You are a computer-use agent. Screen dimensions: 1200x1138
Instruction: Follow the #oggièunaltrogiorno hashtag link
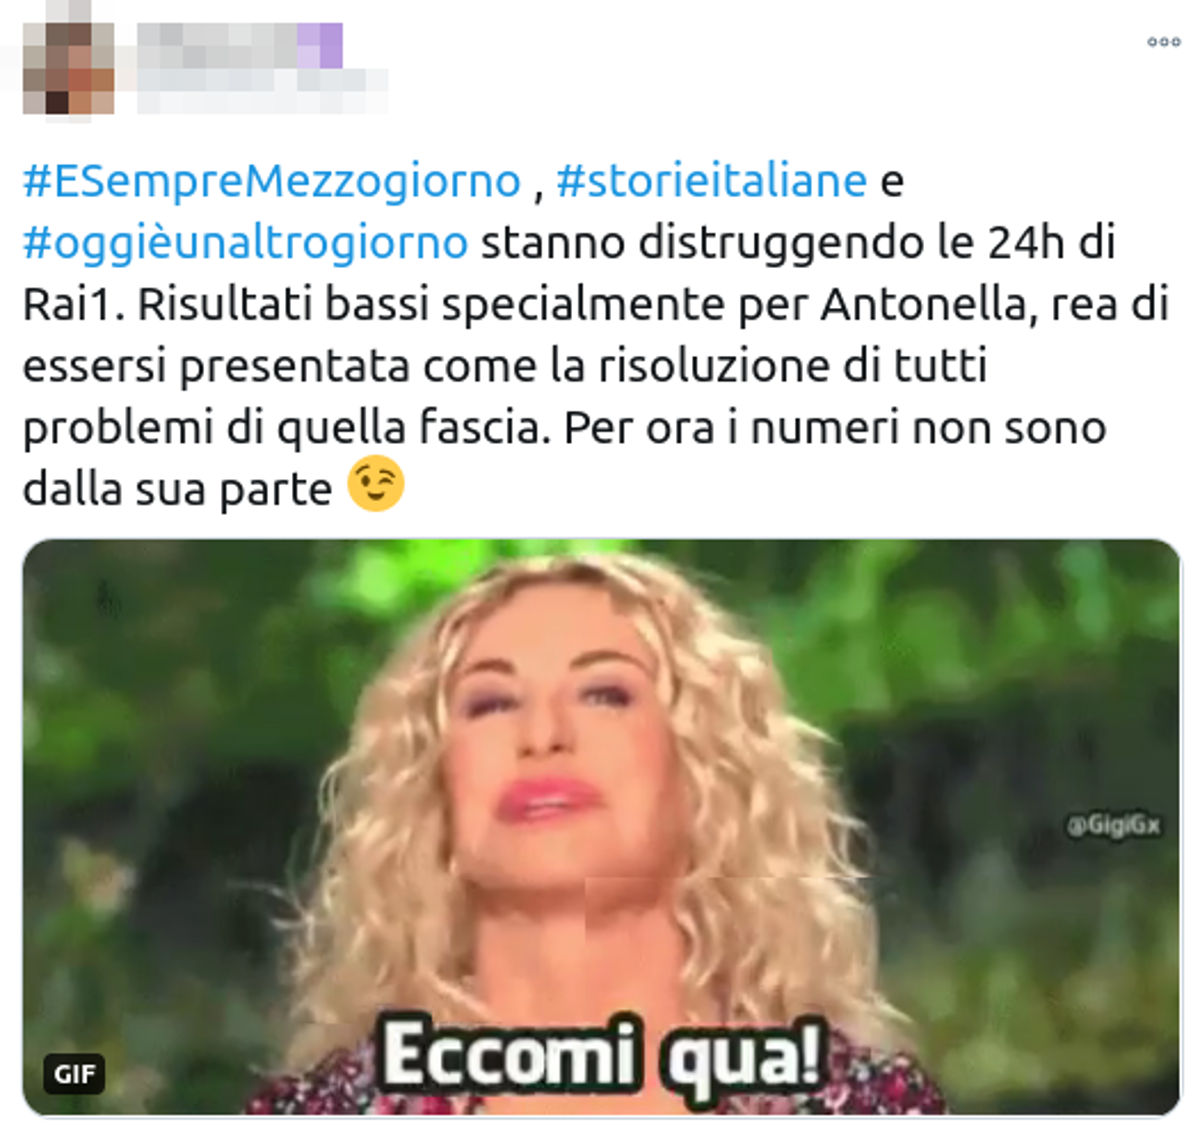click(245, 243)
